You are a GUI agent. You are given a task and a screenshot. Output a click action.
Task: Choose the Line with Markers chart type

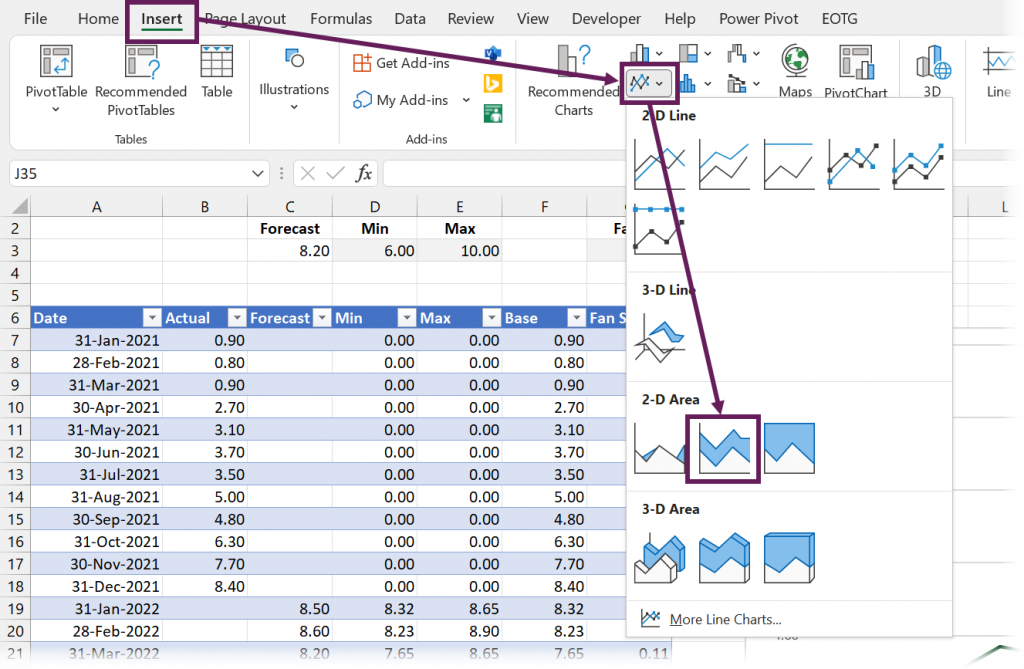pos(852,163)
